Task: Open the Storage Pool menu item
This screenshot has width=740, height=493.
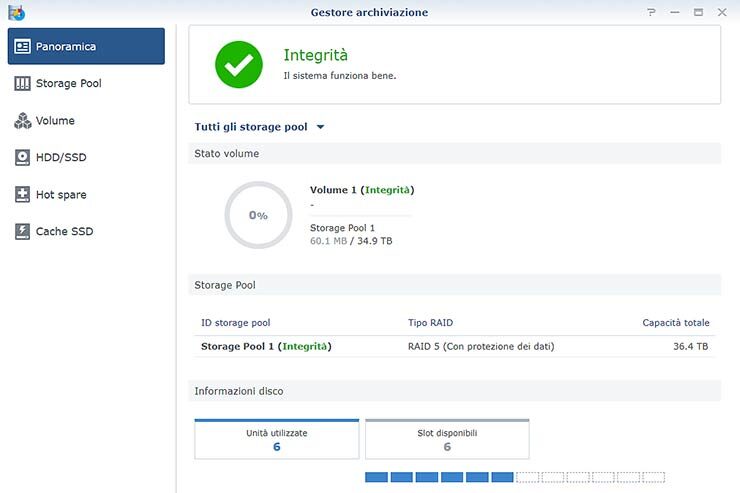Action: 68,84
